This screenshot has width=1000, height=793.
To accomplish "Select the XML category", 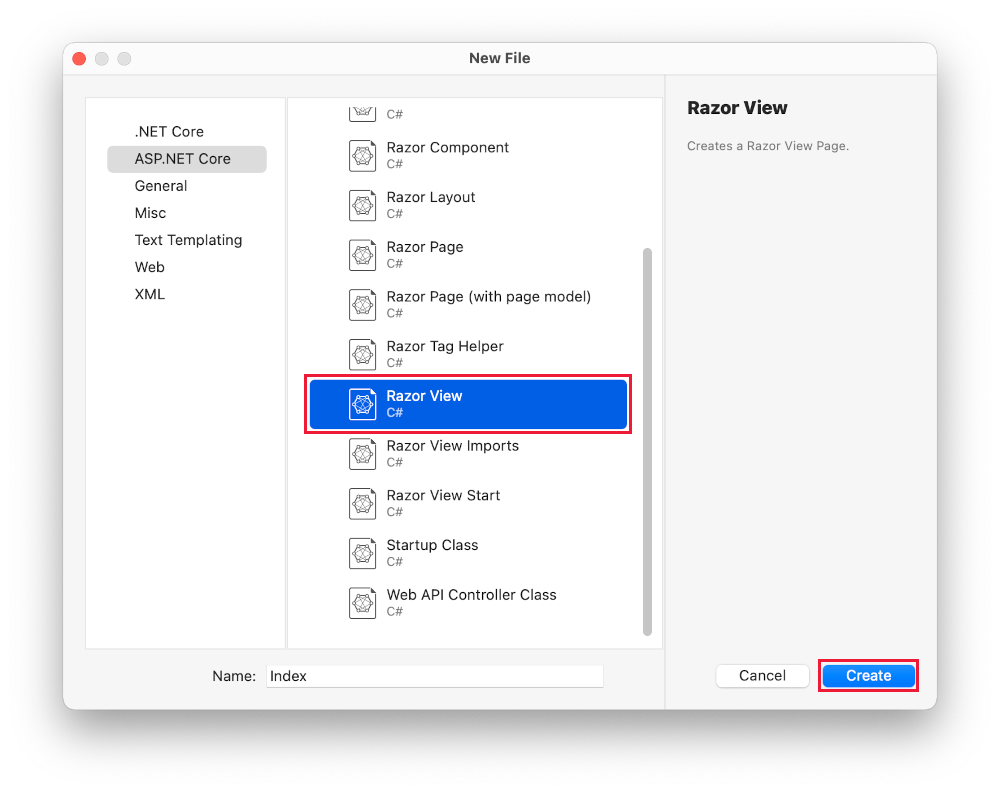I will click(150, 294).
